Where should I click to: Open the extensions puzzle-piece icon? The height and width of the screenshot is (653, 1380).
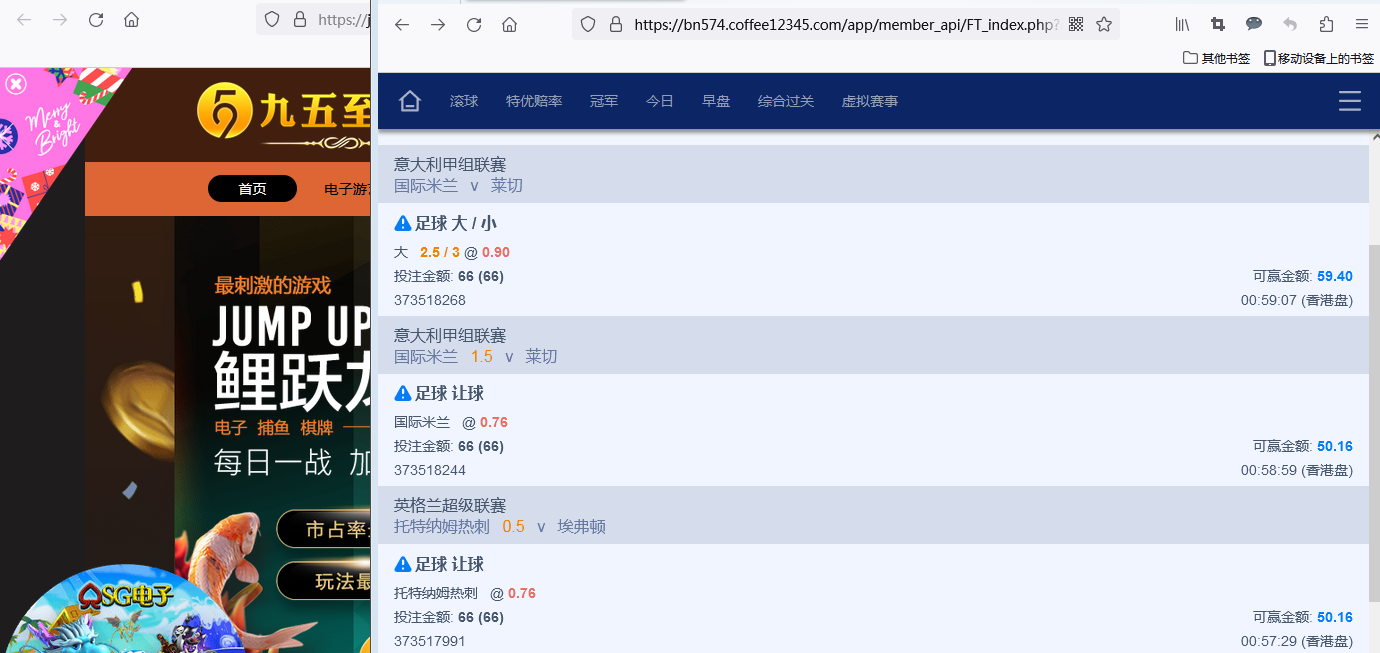coord(1326,24)
